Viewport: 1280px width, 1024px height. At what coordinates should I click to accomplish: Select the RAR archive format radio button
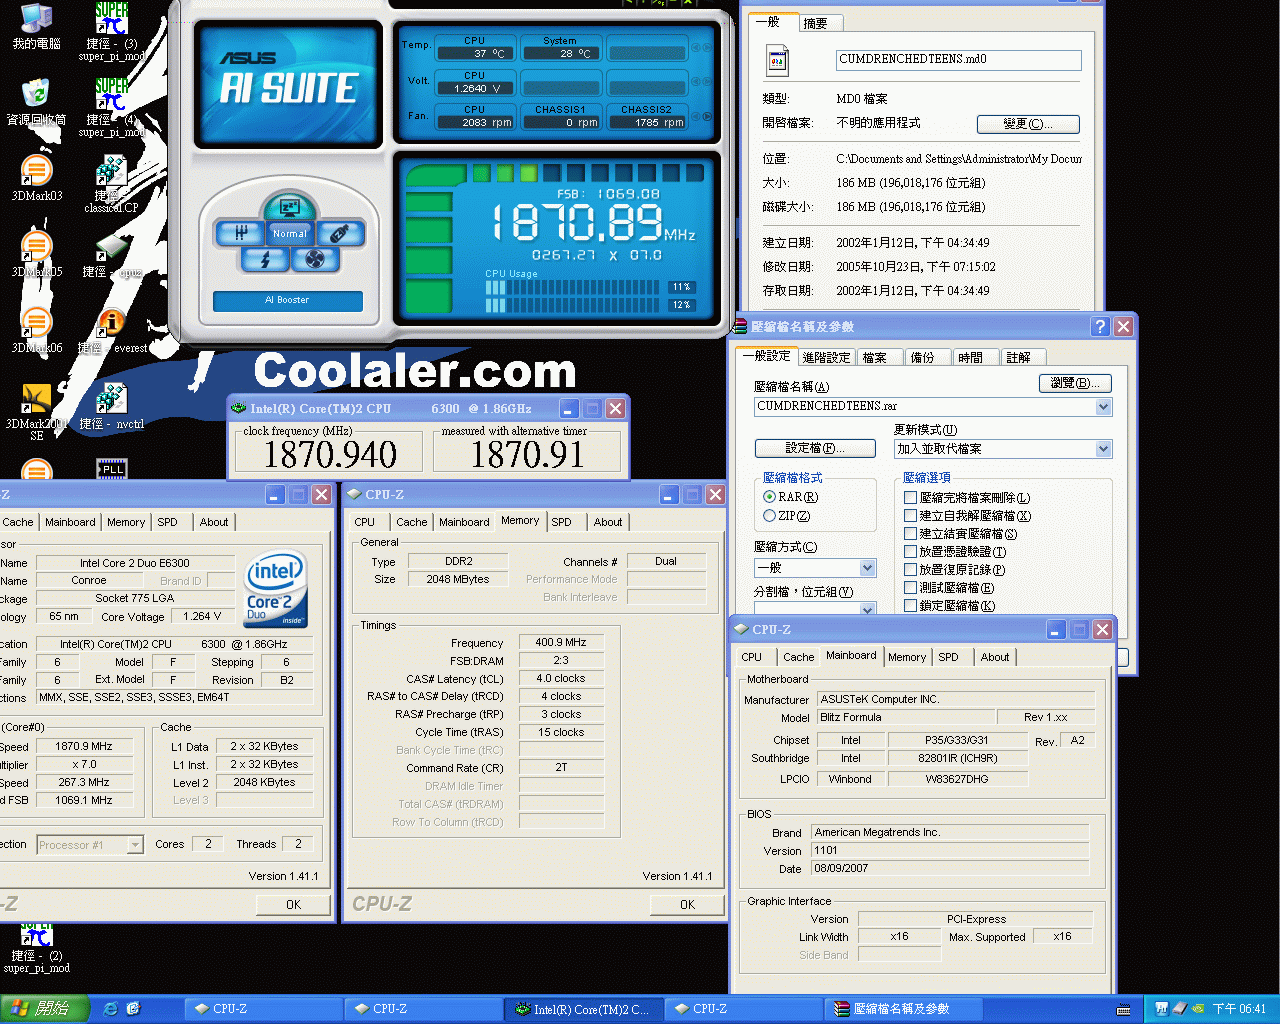coord(769,497)
